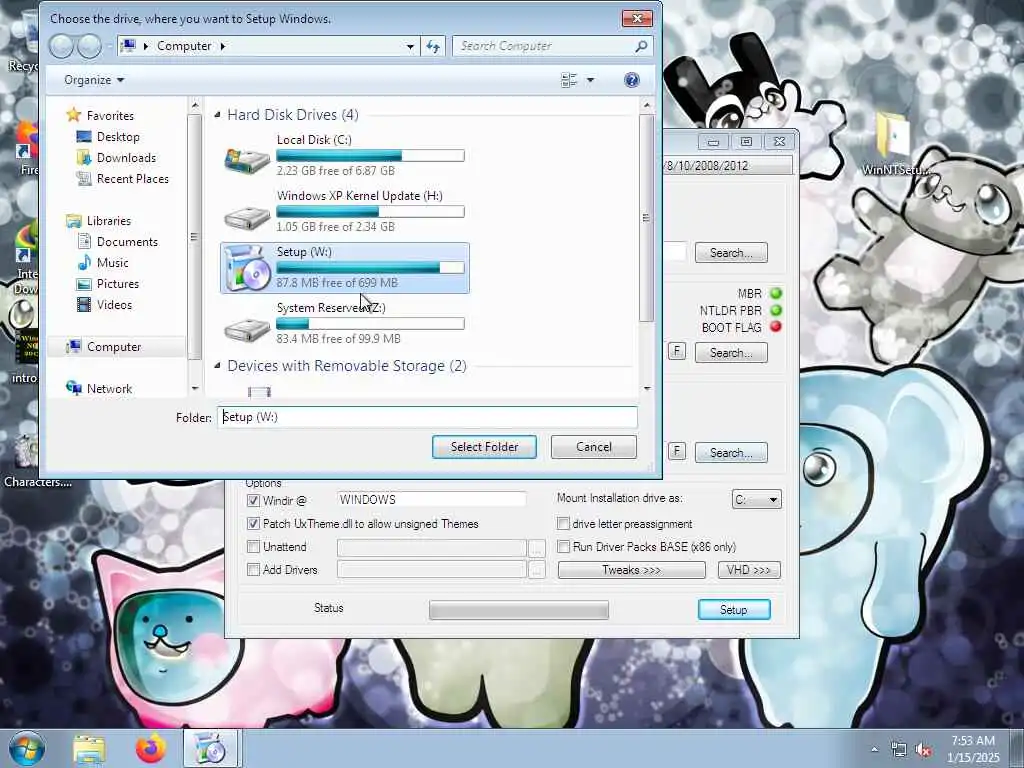Open File Explorer from taskbar

(89, 748)
